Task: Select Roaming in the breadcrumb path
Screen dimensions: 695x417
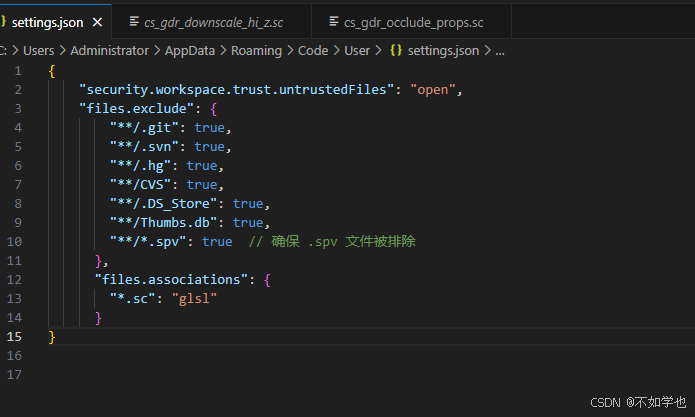Action: point(256,51)
